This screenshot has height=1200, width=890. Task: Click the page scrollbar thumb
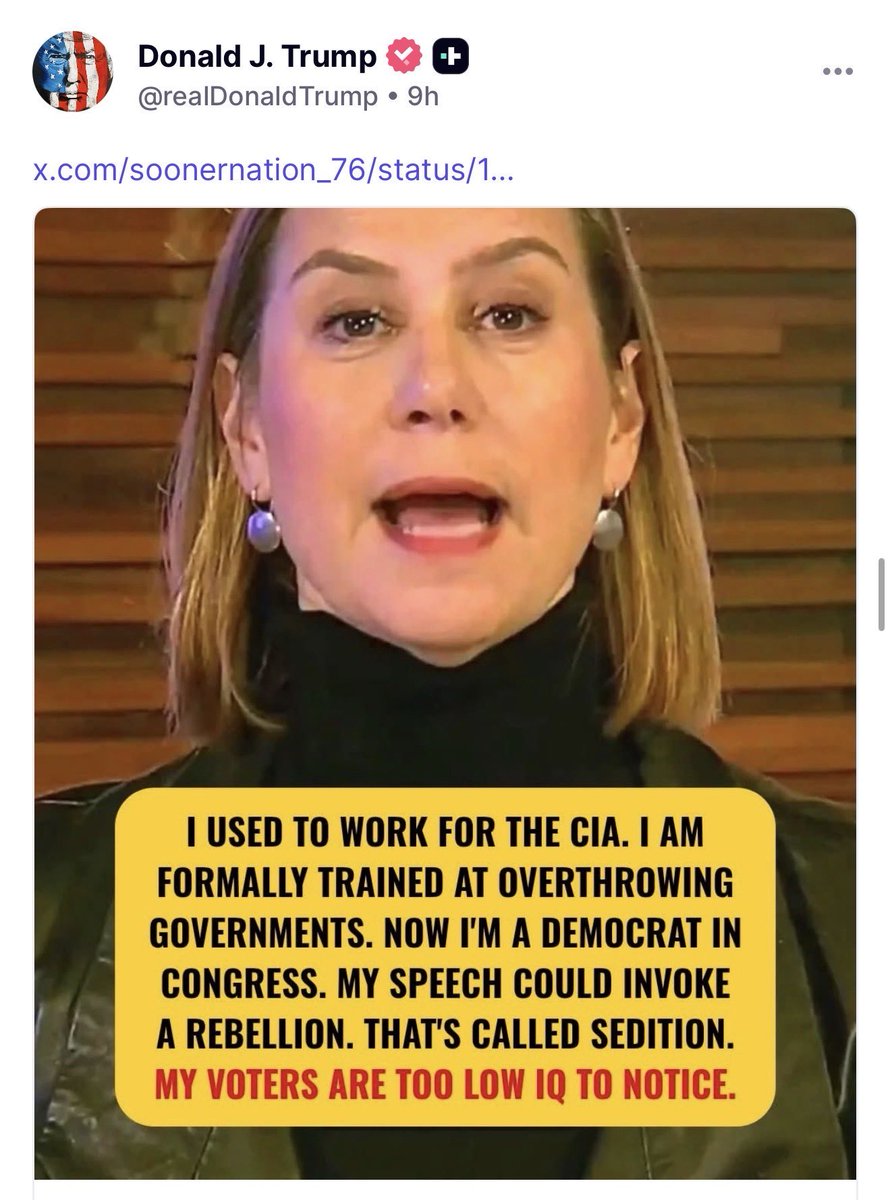point(880,594)
